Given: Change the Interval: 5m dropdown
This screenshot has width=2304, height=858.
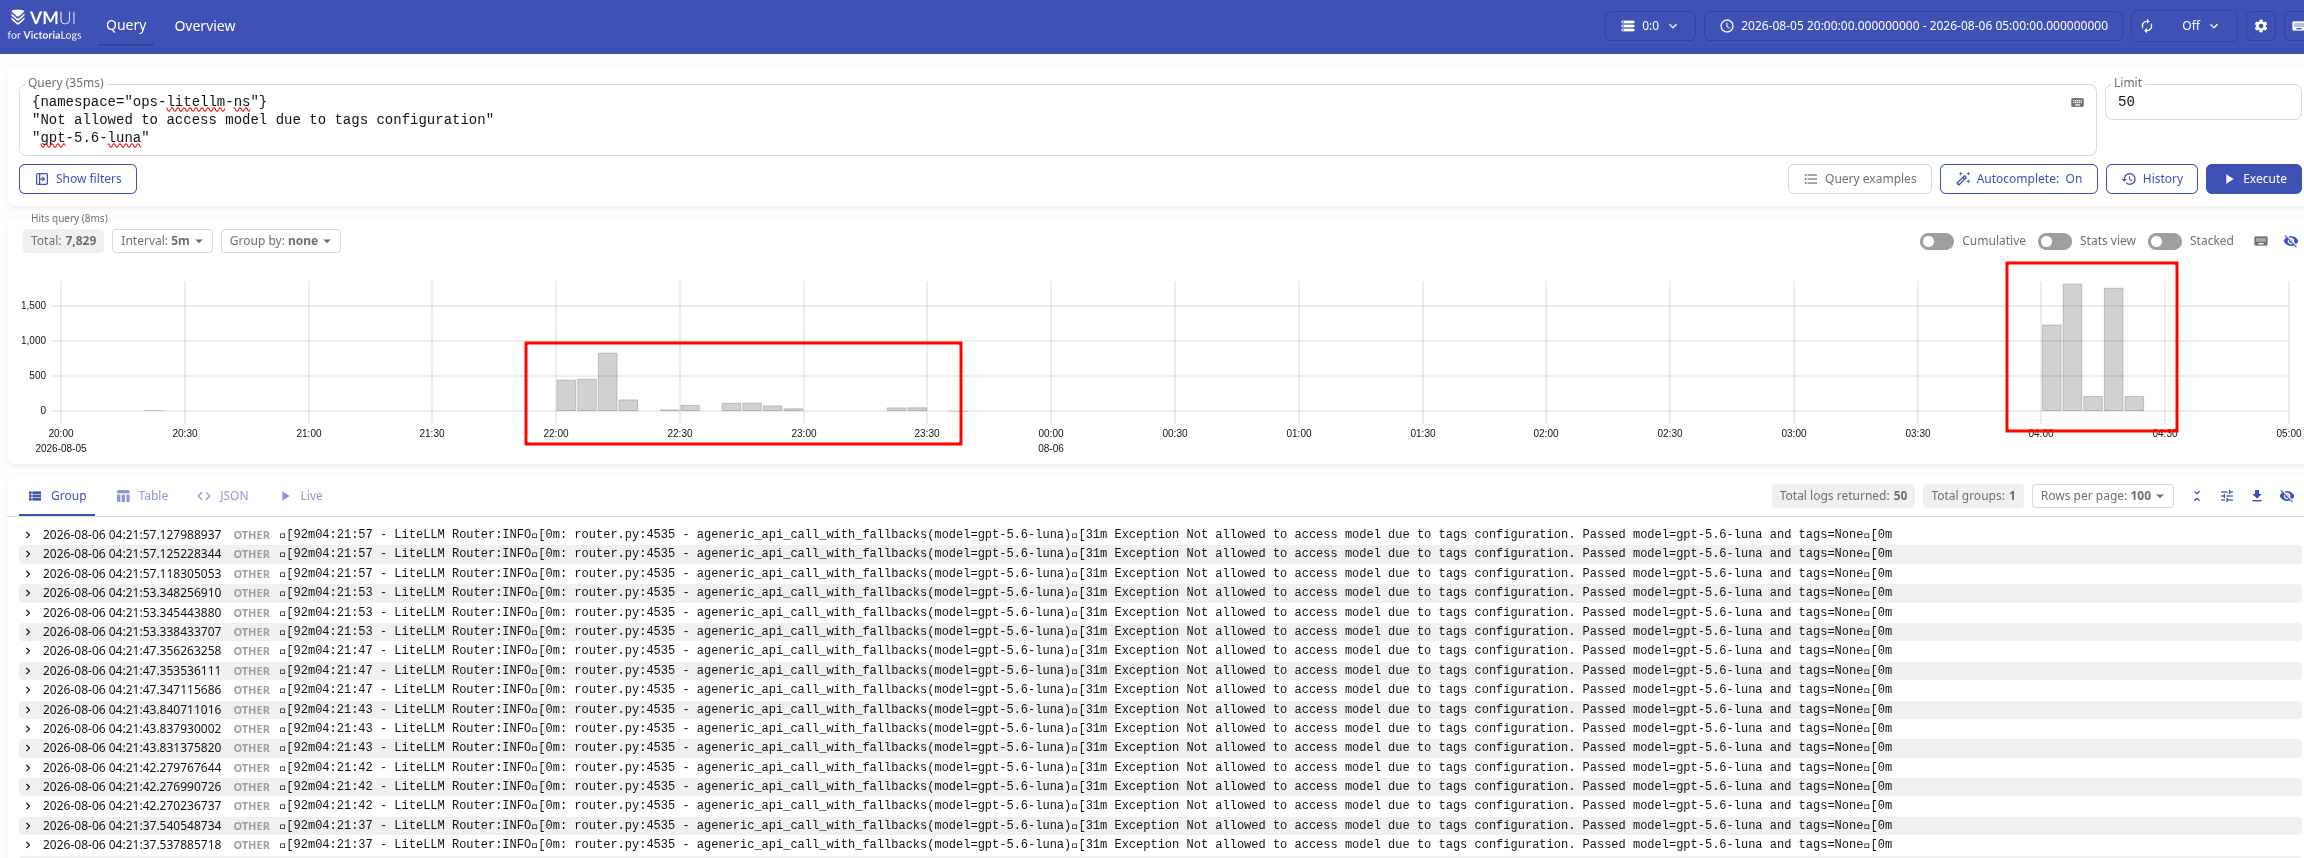Looking at the screenshot, I should pos(162,241).
